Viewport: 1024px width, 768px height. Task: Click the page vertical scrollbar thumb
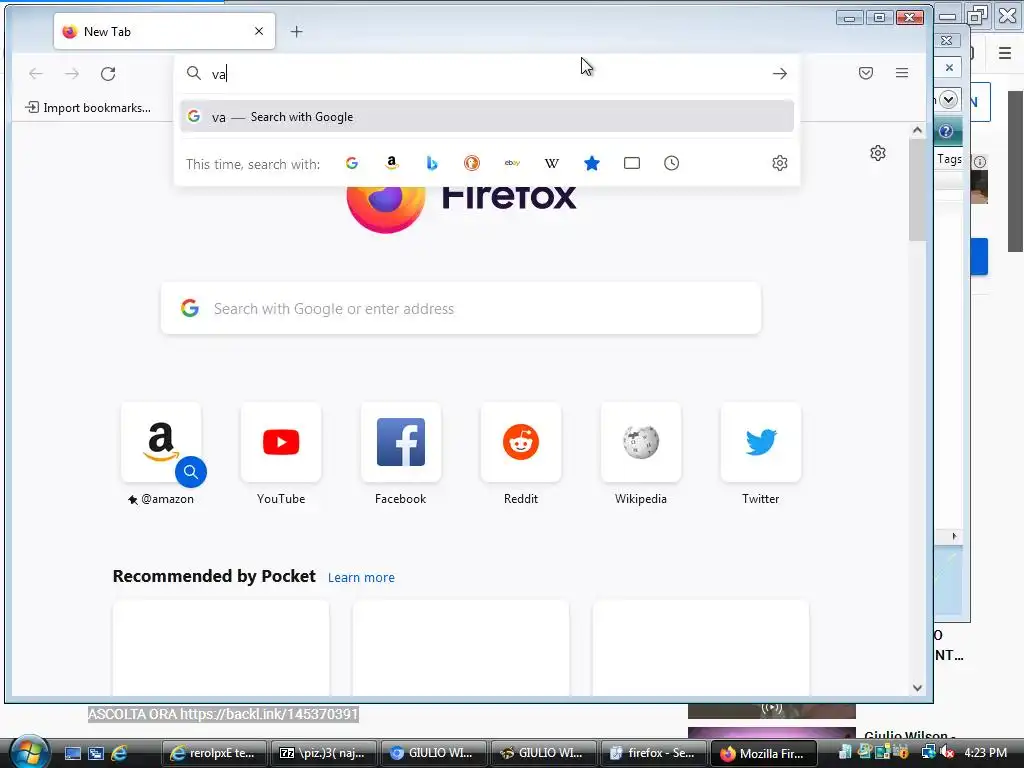coord(917,189)
